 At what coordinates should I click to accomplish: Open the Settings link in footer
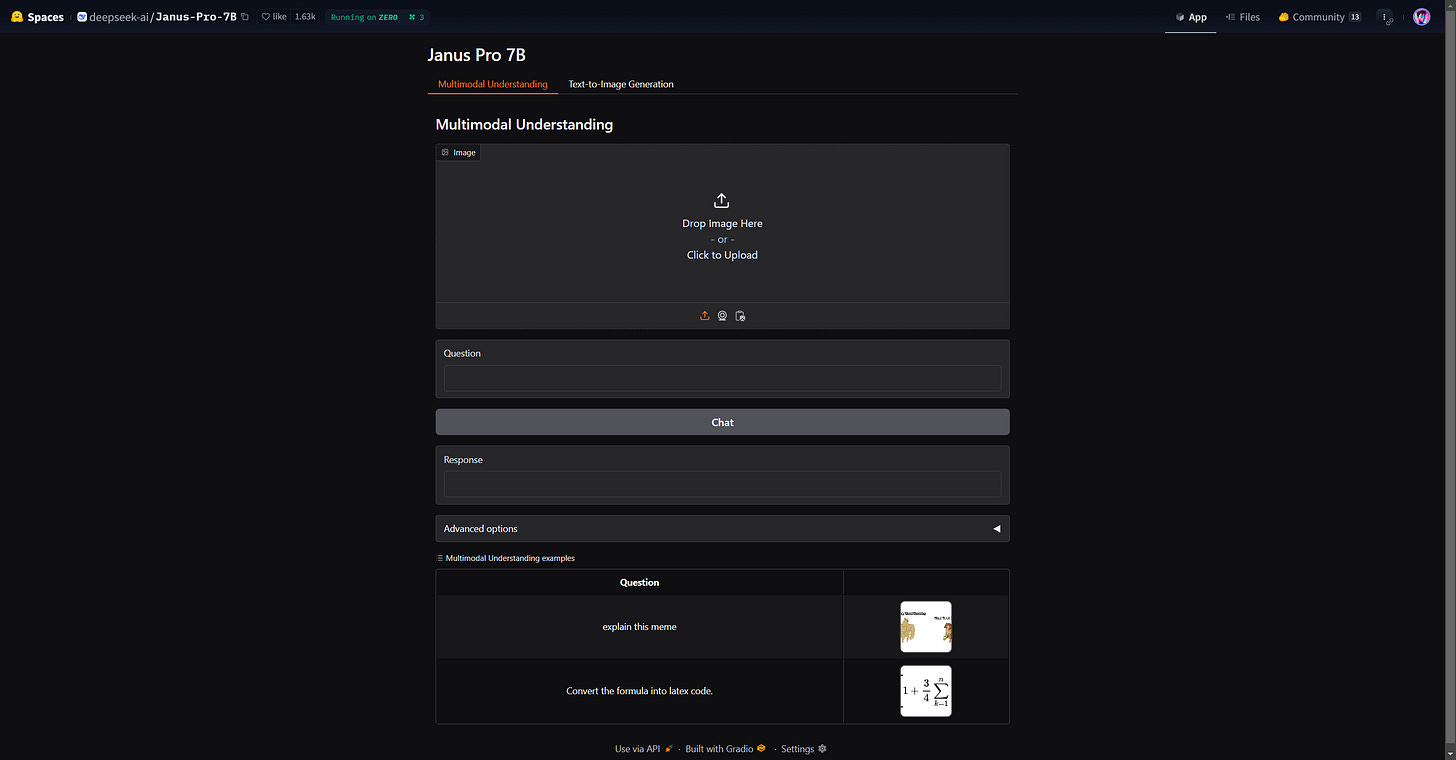pos(804,748)
